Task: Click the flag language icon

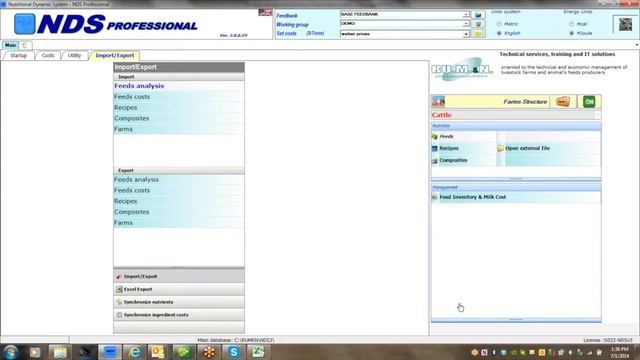Action: tap(265, 13)
